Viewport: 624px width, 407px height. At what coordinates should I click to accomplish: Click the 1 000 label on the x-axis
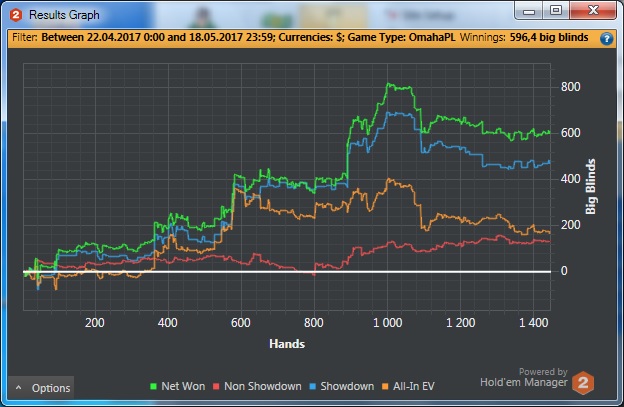[x=387, y=323]
